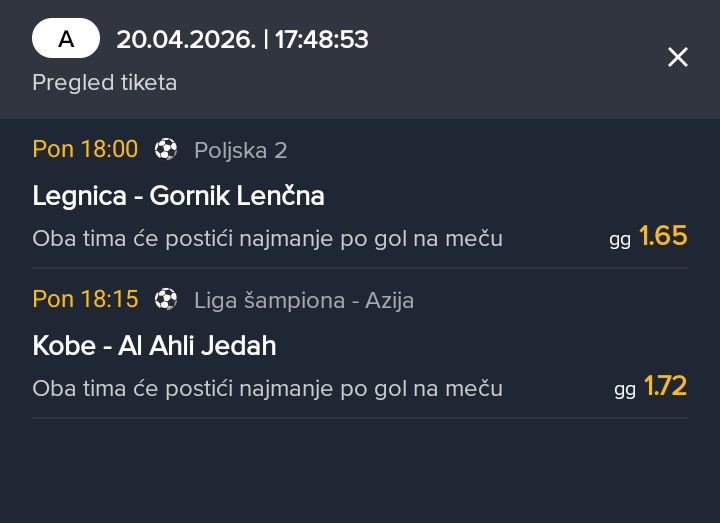Screen dimensions: 720x523
Task: Click the bet description under the Kobe match
Action: (267, 389)
